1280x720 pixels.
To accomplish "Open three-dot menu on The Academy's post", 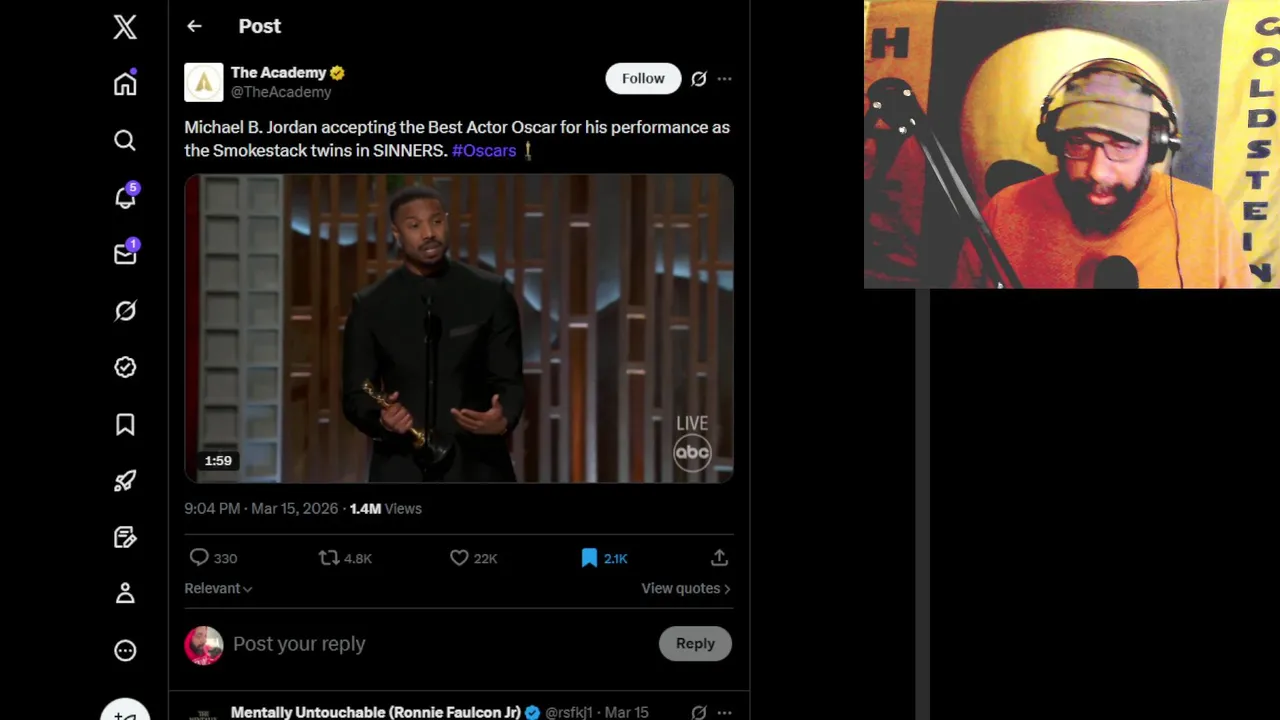I will coord(724,79).
